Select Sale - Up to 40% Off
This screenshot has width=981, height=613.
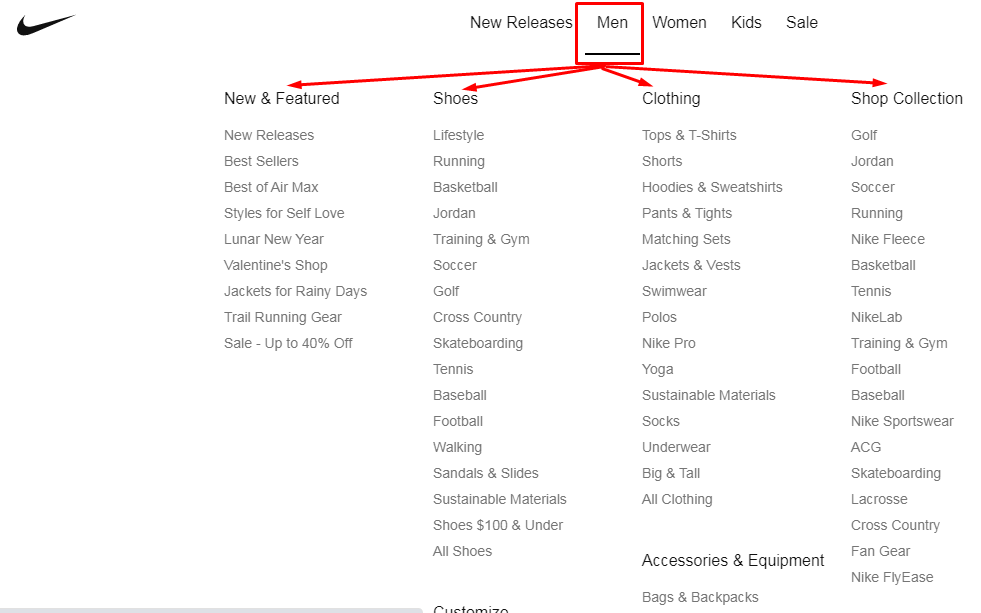pos(288,343)
